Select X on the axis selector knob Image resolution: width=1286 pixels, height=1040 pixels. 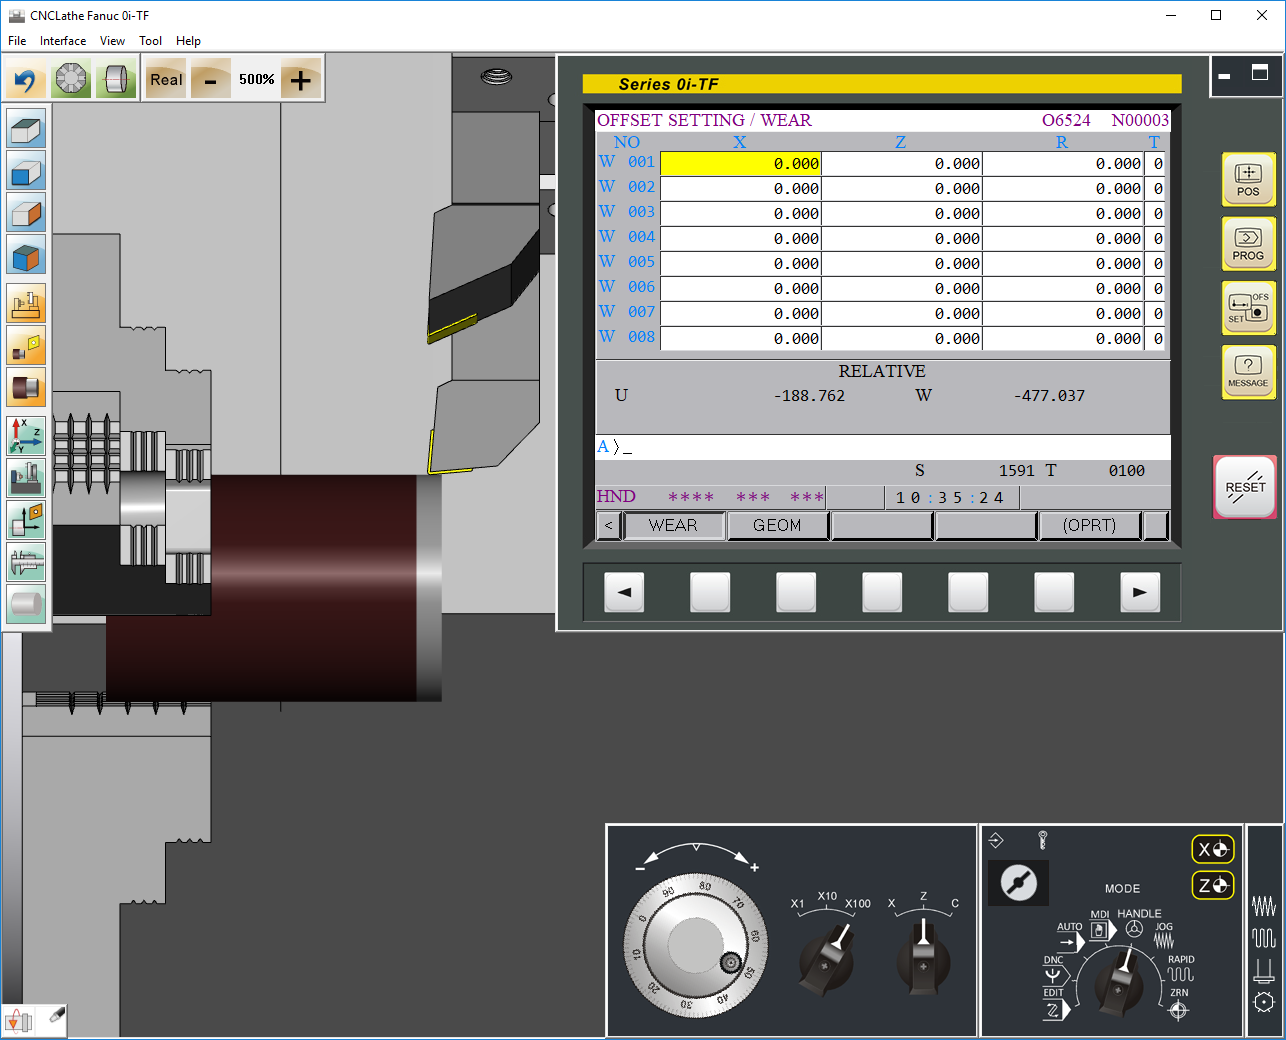(x=892, y=903)
